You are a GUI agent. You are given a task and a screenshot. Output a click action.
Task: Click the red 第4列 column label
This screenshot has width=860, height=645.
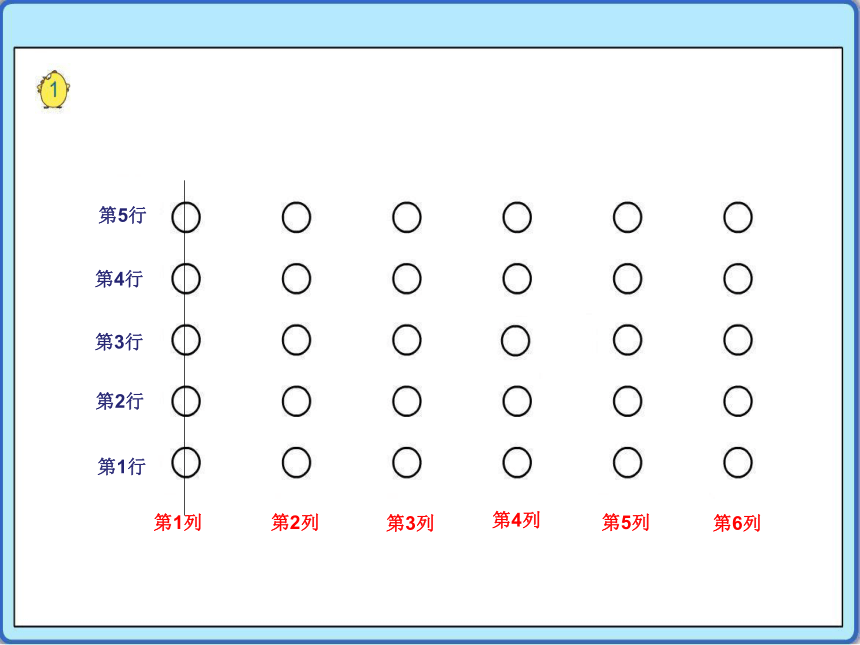tap(516, 520)
